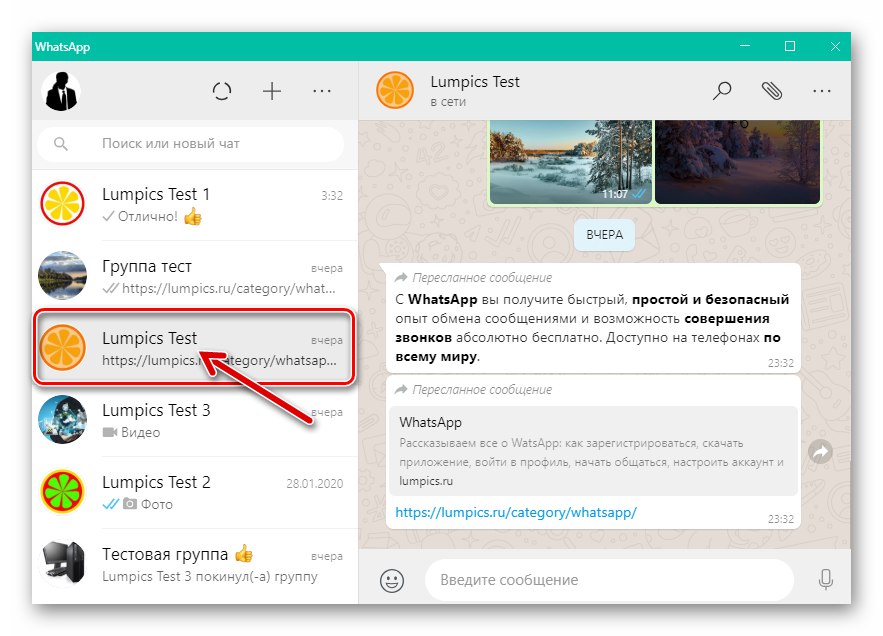Search within this conversation using magnifier
This screenshot has width=883, height=636.
pyautogui.click(x=722, y=91)
